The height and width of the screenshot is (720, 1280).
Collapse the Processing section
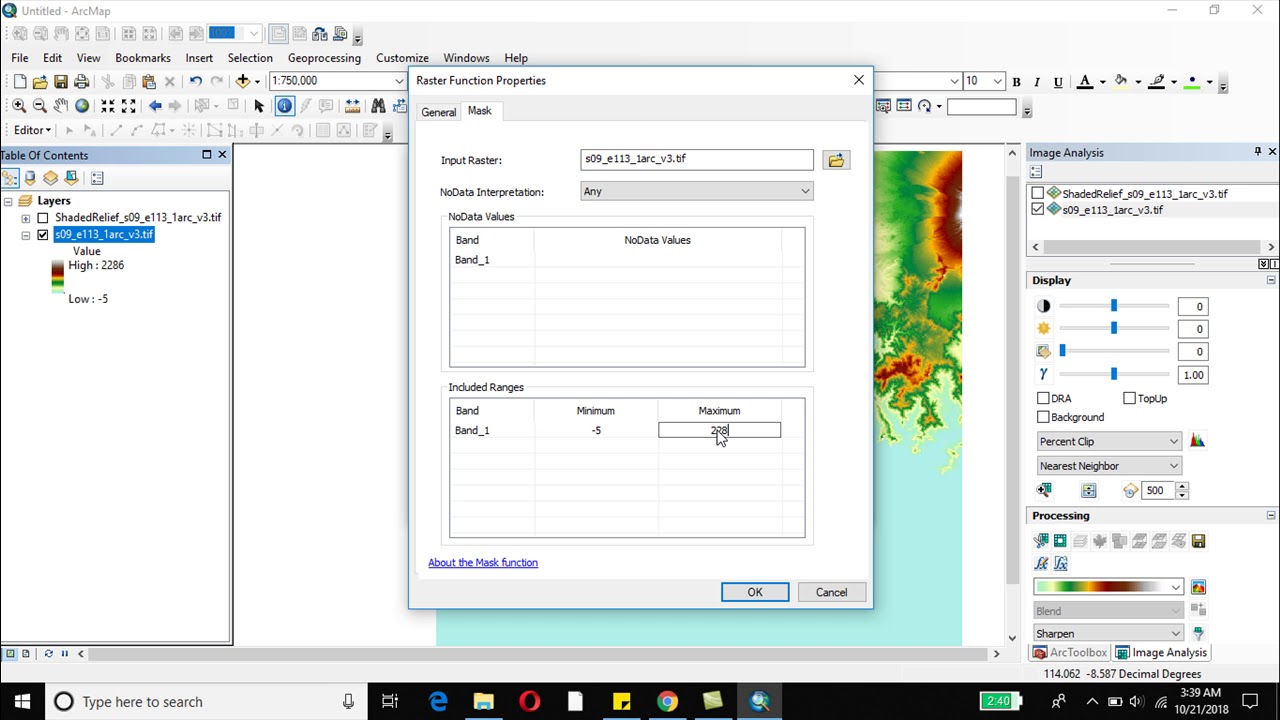[1271, 516]
